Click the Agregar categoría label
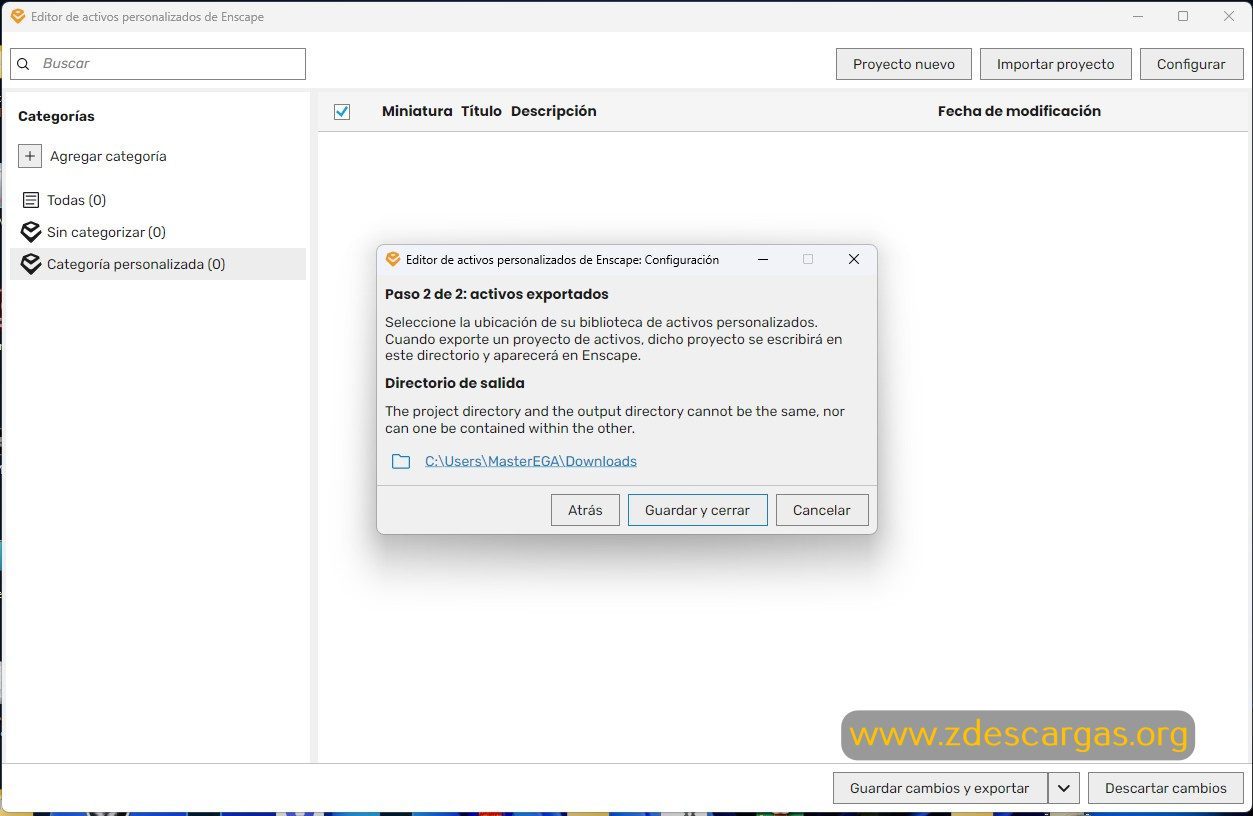This screenshot has width=1253, height=816. 108,156
